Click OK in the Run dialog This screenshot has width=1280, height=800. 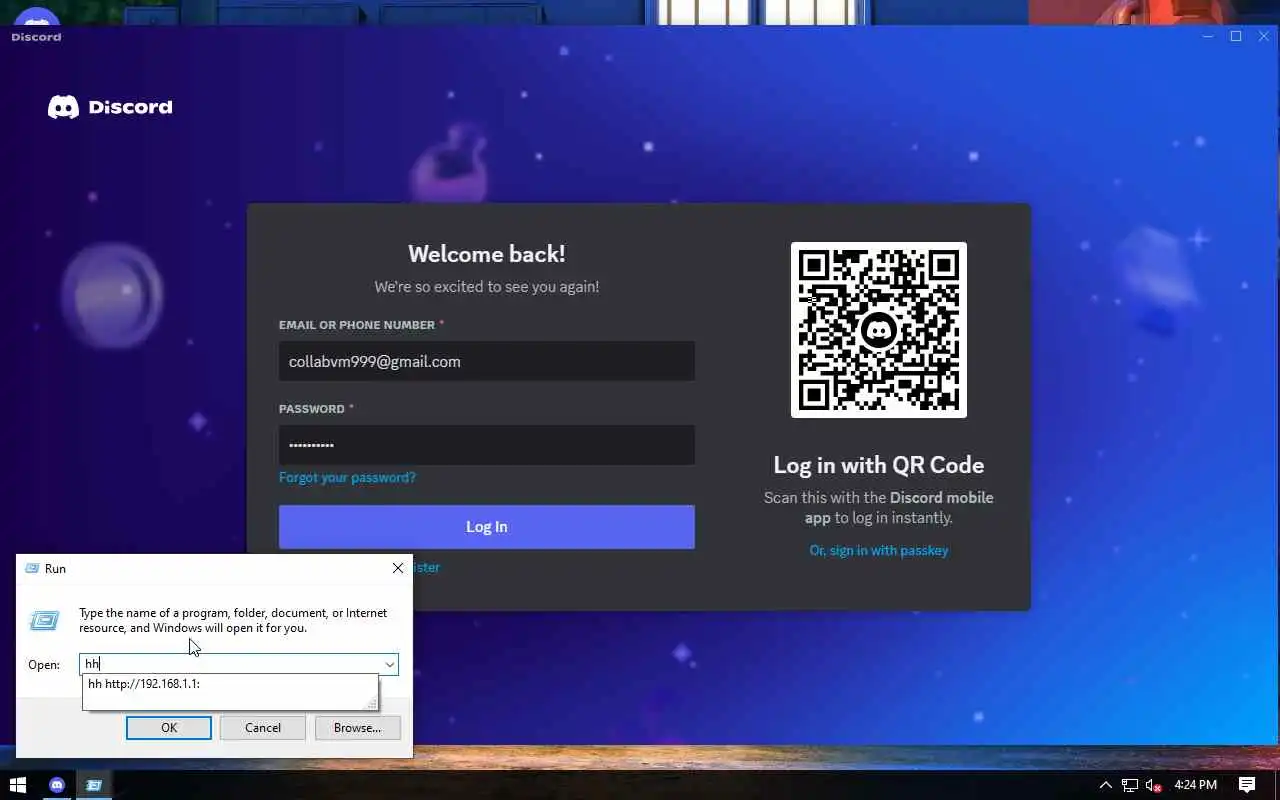(169, 728)
